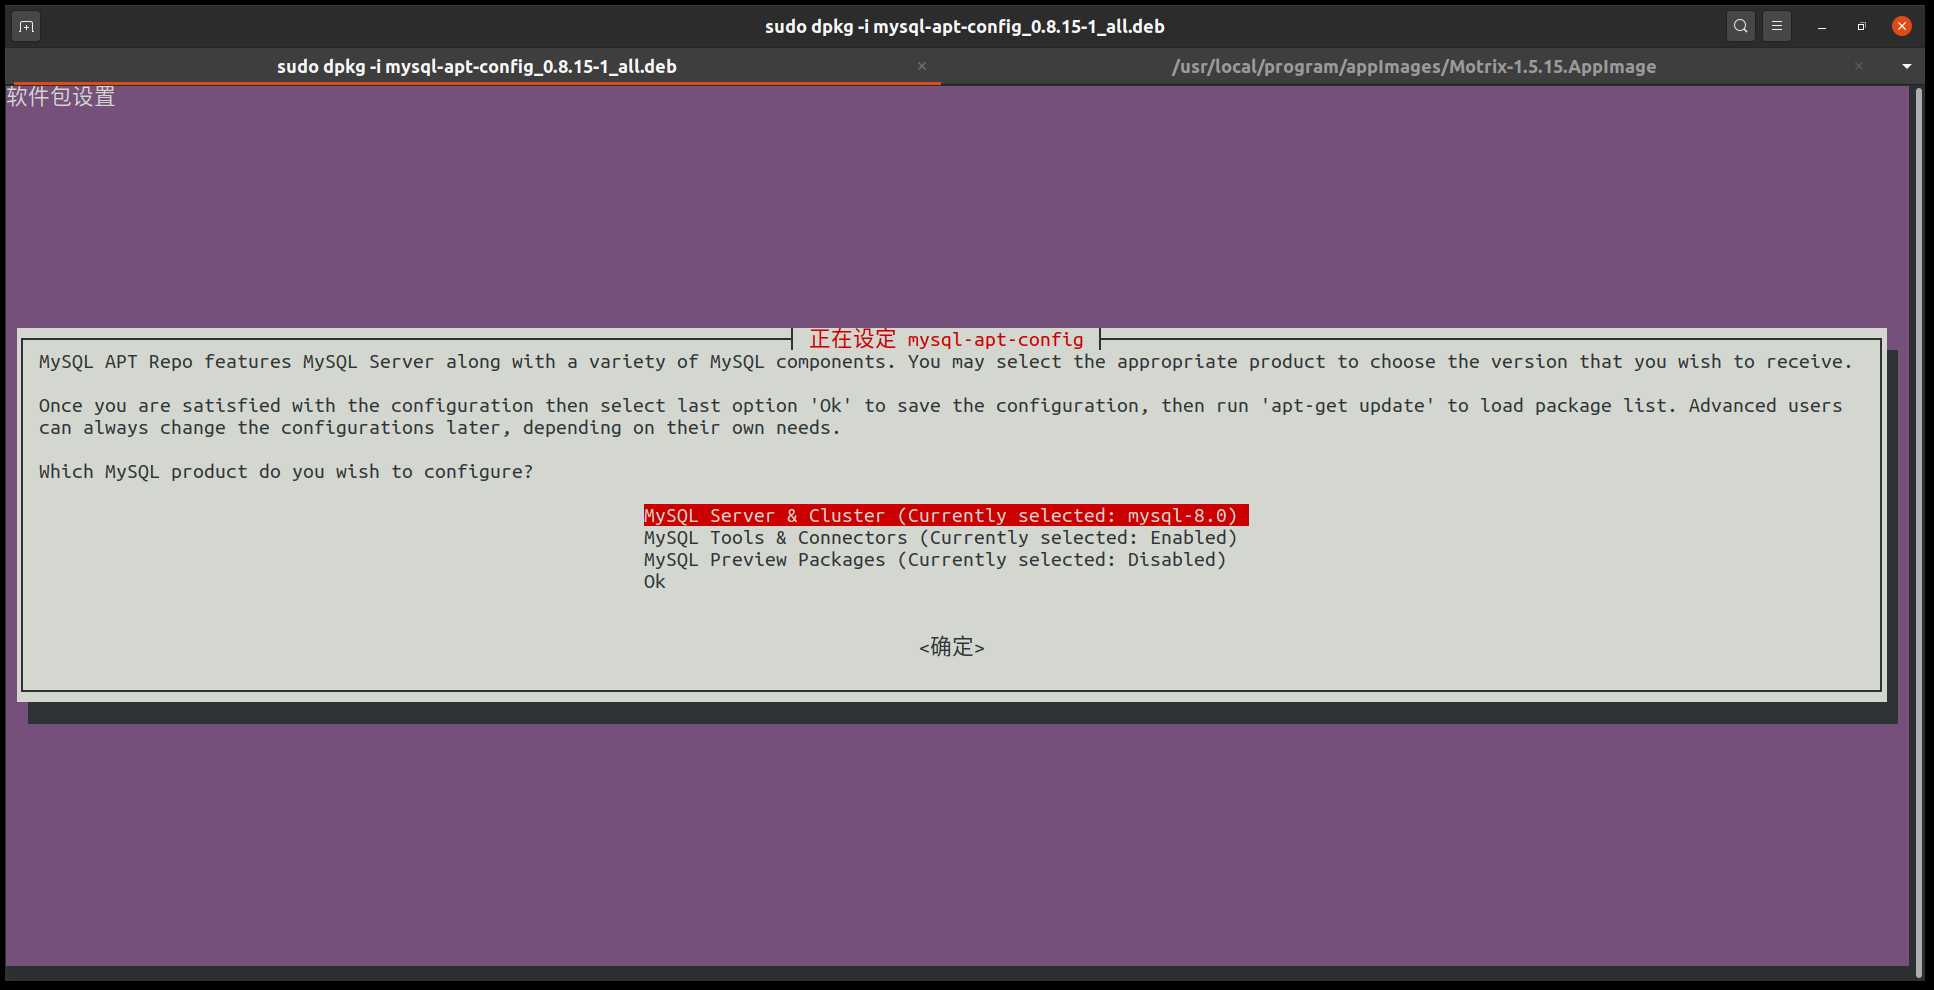
Task: Click the 正在设定 mysql-apt-config dialog title
Action: click(x=946, y=339)
